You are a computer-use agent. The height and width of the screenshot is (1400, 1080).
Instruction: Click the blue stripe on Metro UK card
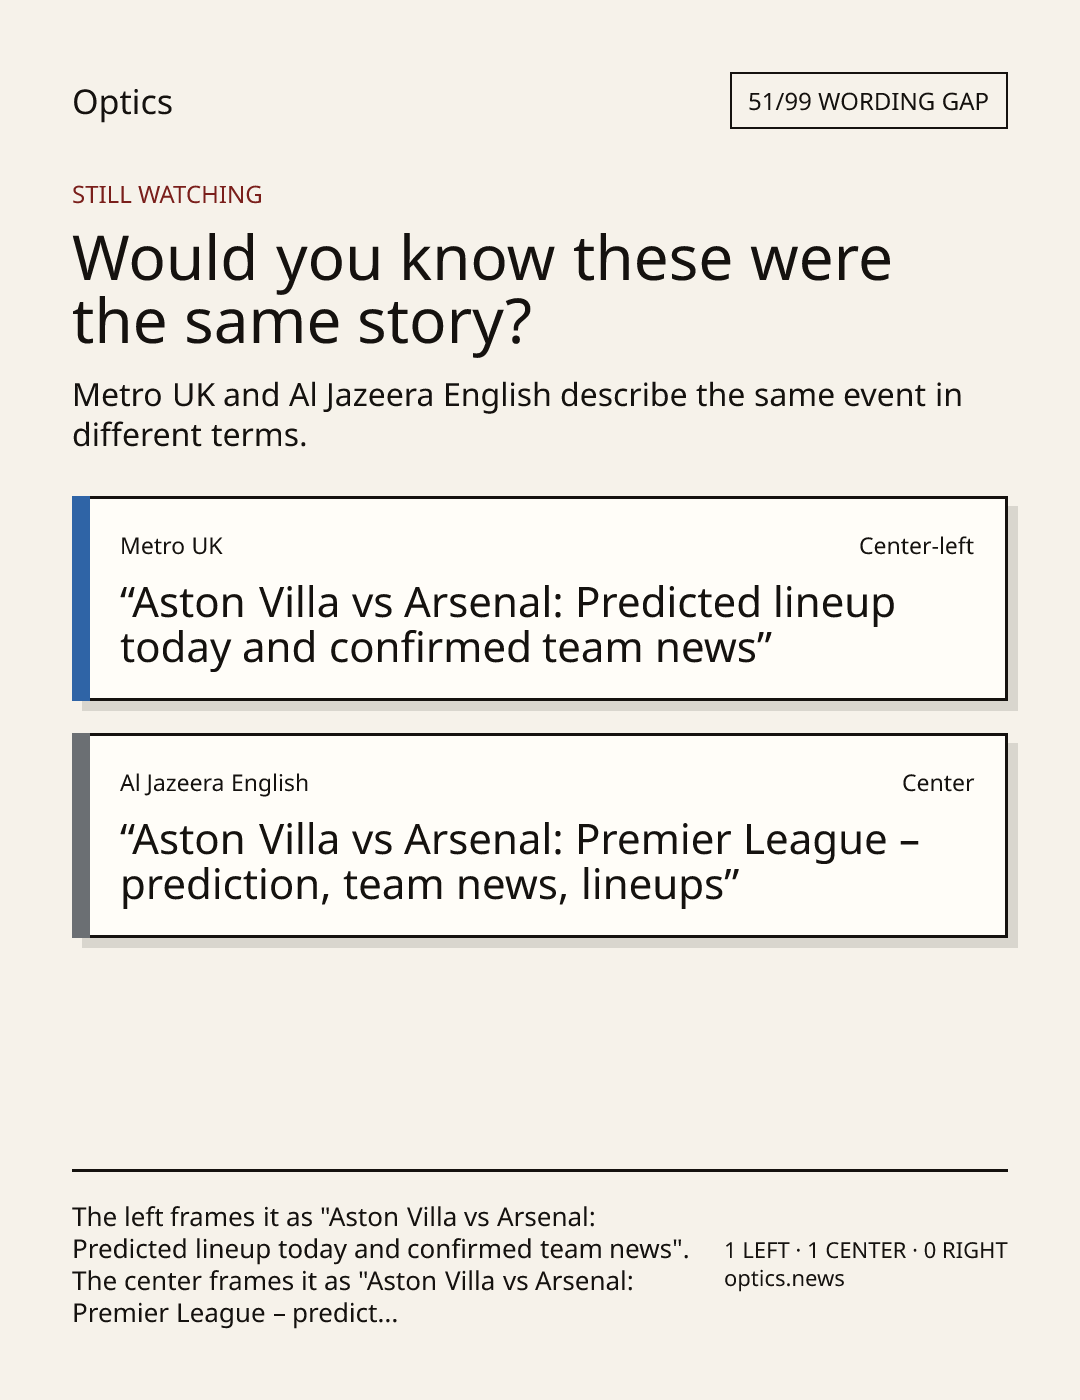tap(81, 598)
